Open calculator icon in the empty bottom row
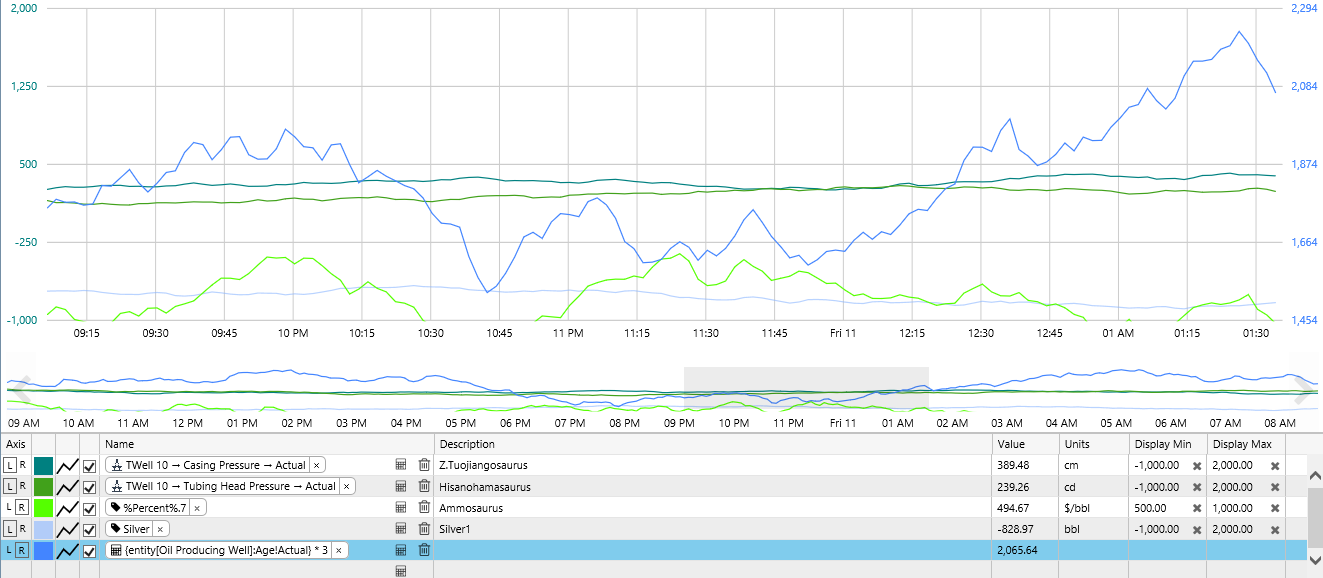 [401, 571]
